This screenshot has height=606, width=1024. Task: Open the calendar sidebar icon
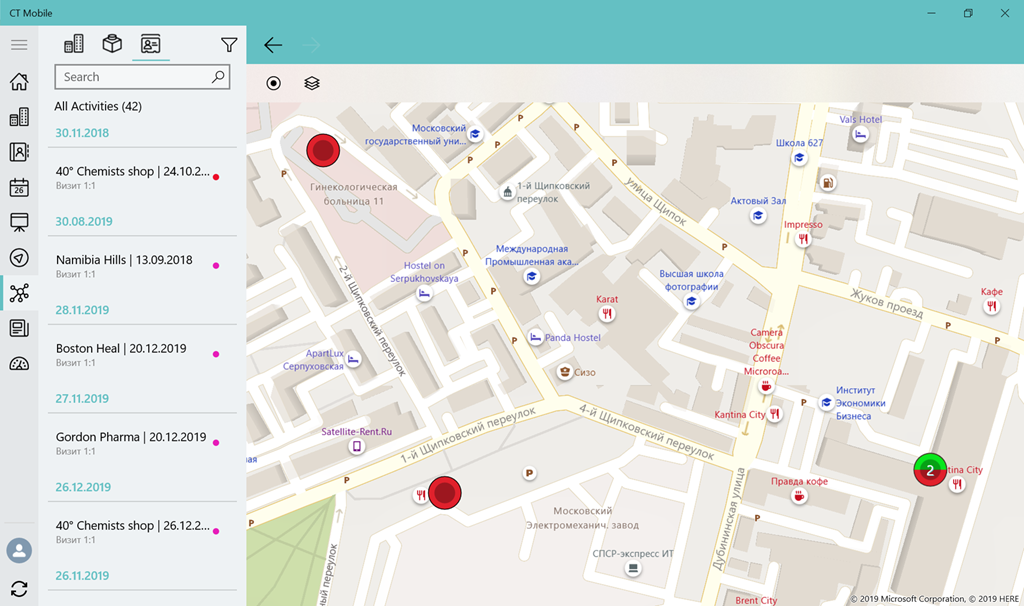click(19, 187)
